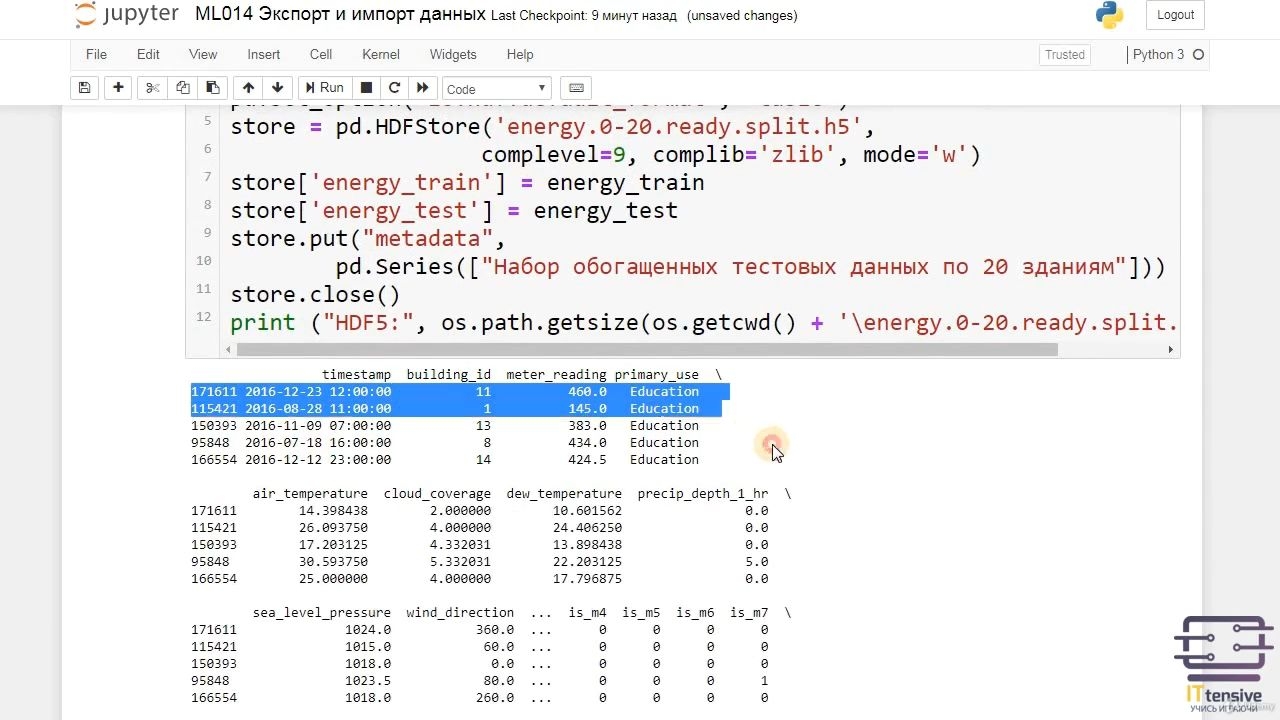
Task: Click the primary_use column header
Action: click(656, 375)
